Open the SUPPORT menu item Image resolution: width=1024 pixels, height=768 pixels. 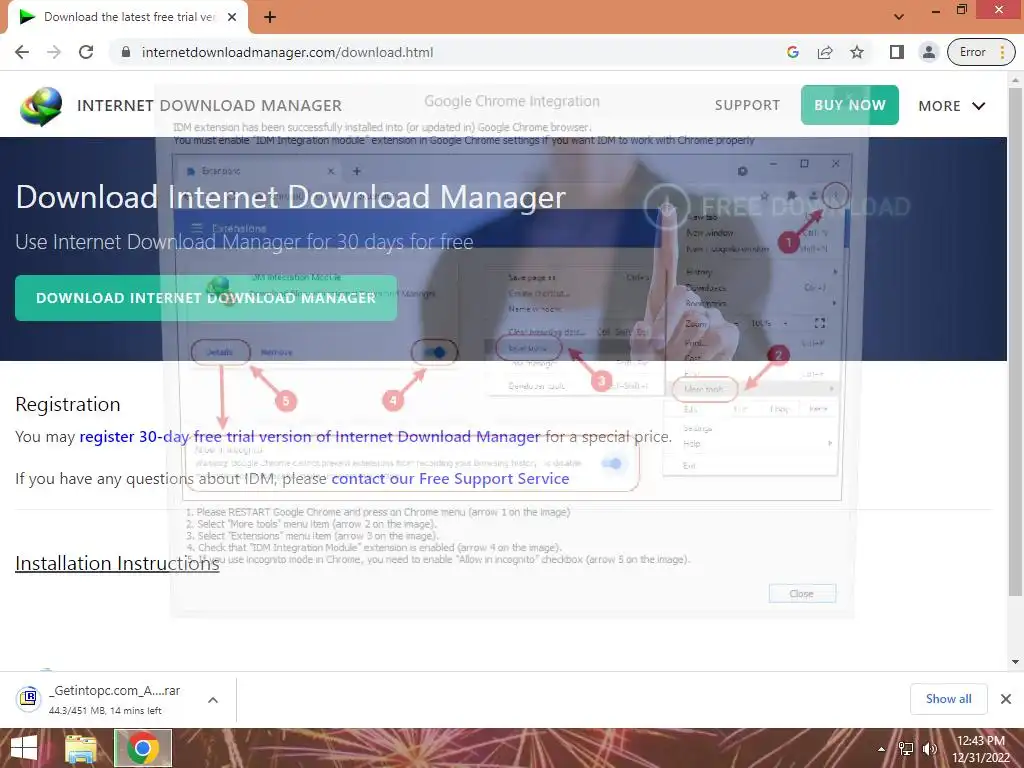[747, 105]
